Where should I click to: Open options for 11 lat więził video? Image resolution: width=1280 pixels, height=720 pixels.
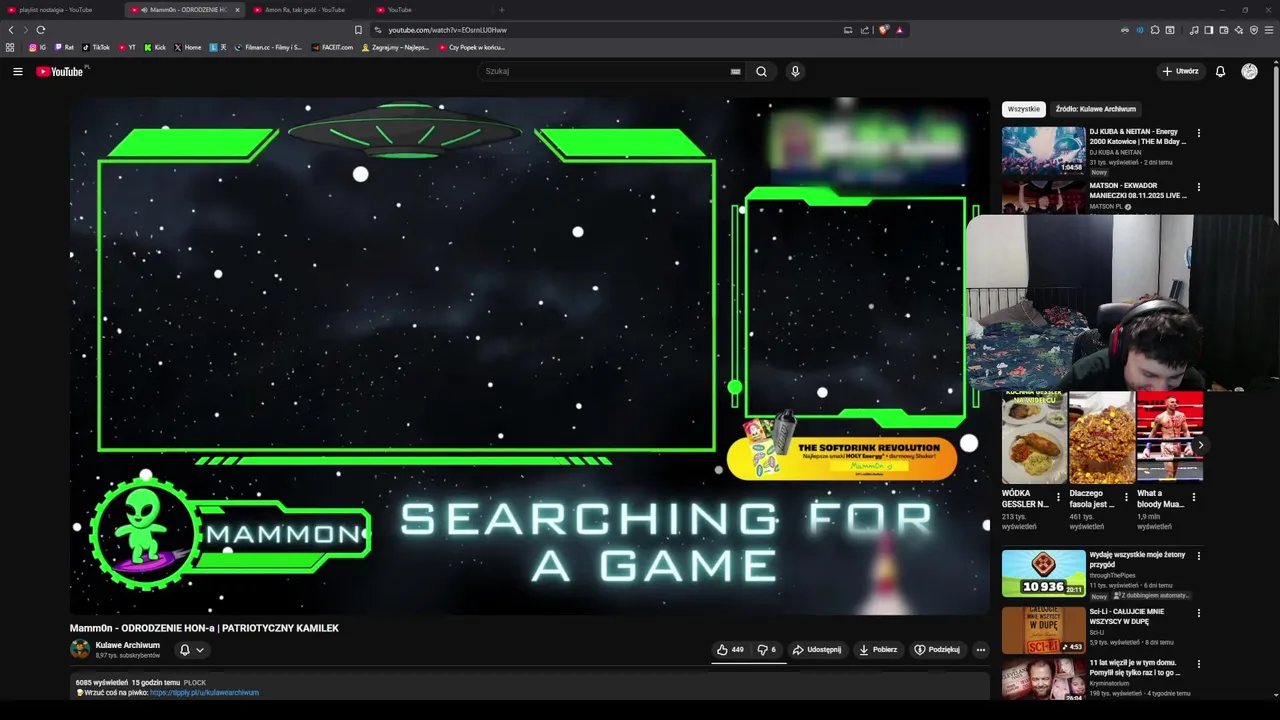click(1199, 664)
